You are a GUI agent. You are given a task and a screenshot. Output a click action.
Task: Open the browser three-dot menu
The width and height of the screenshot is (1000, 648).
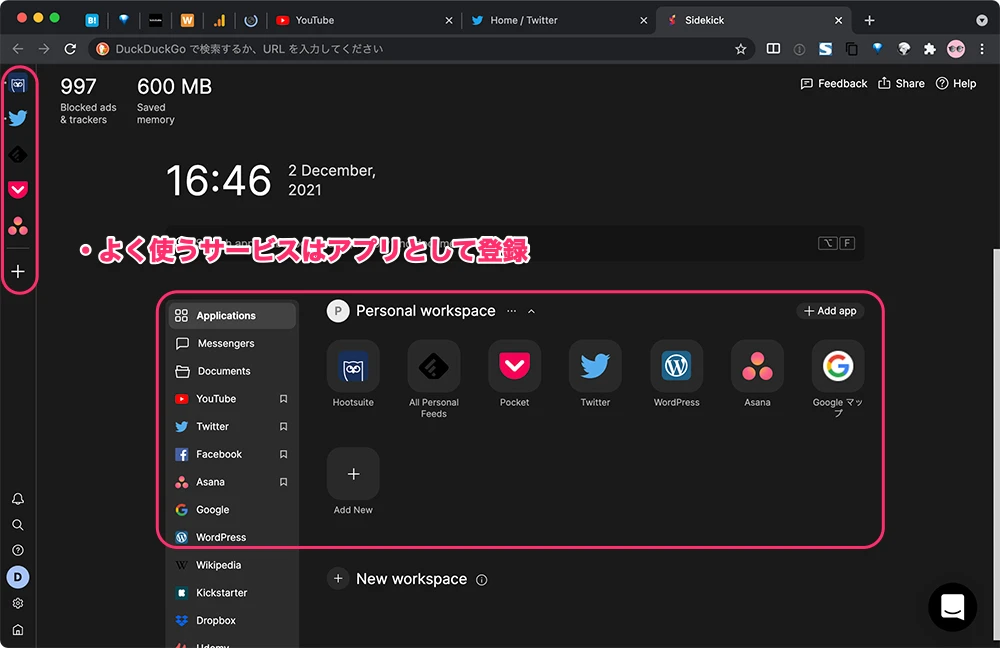coord(982,49)
